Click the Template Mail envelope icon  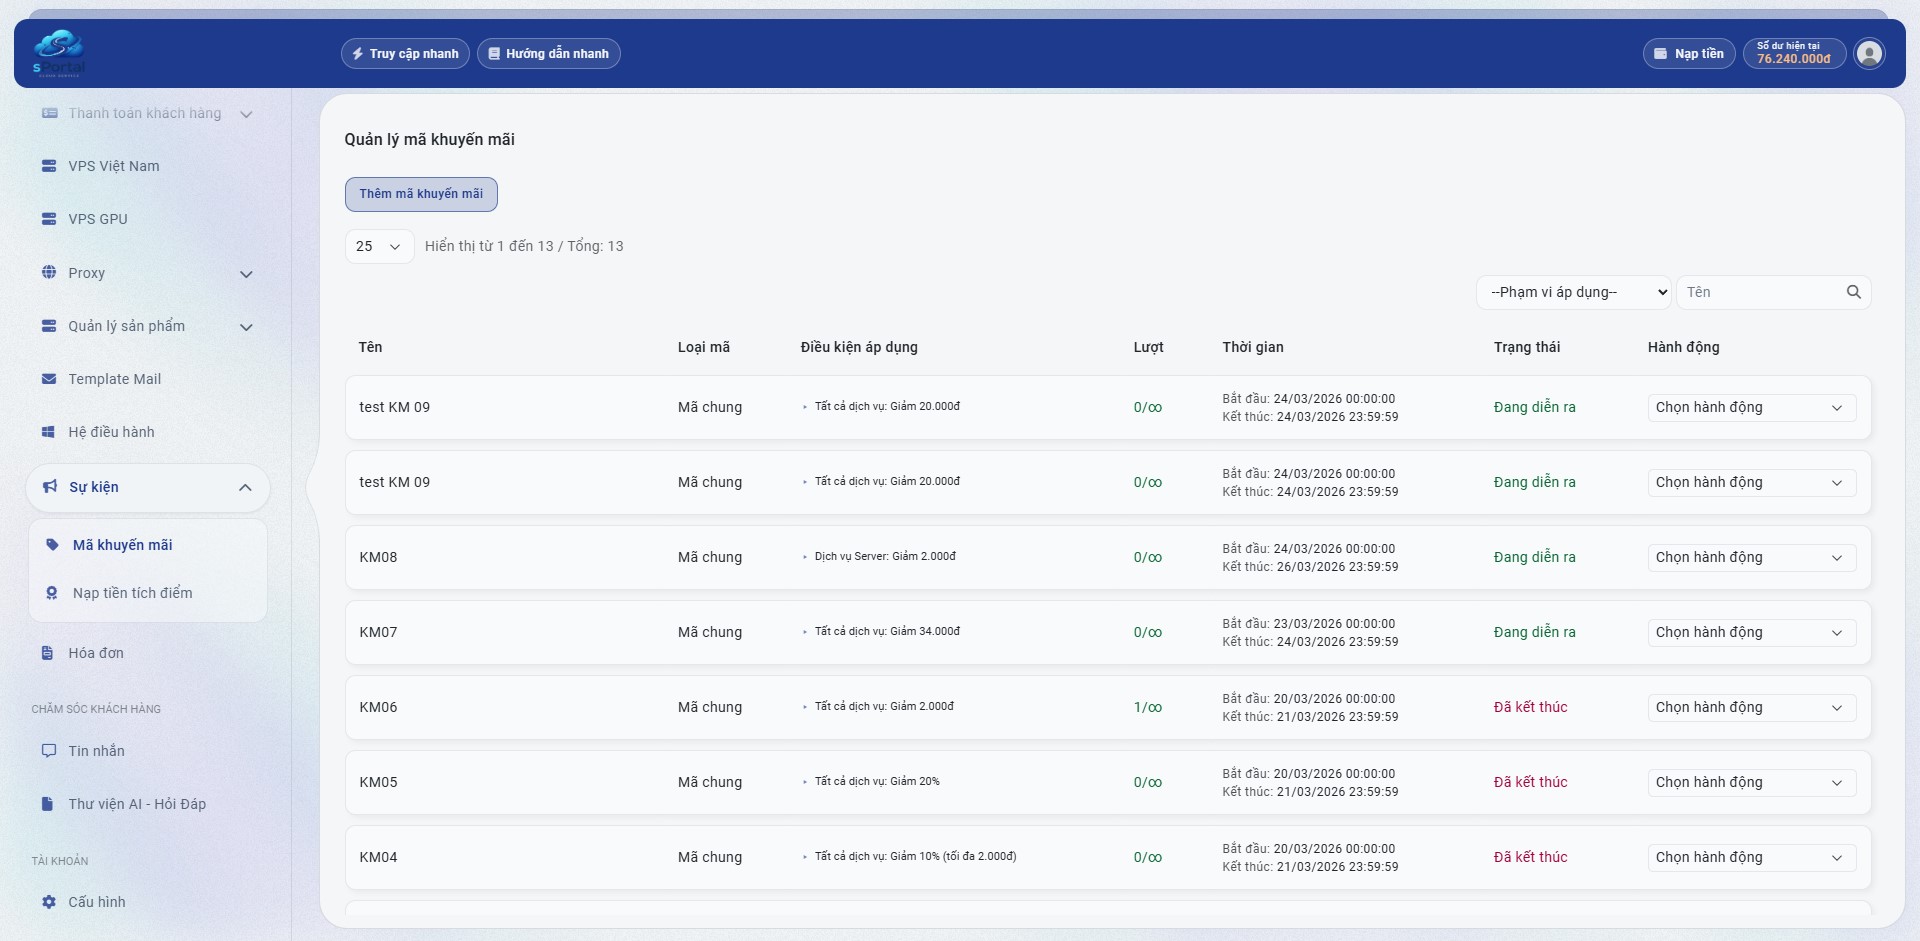point(49,379)
